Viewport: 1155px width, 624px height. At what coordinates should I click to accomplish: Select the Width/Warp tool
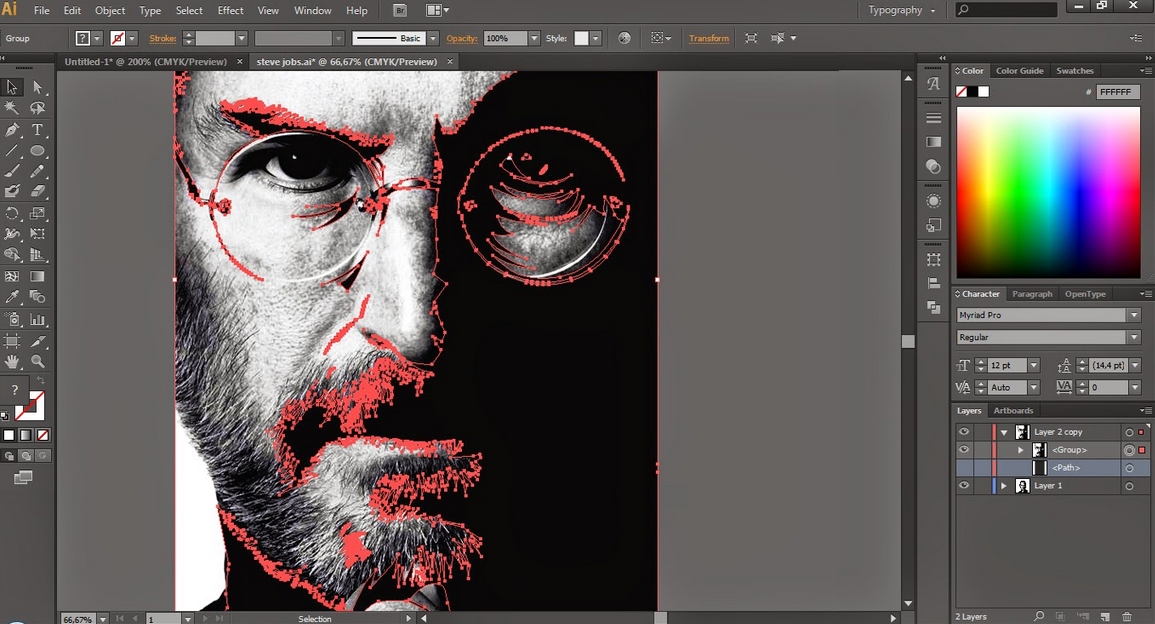coord(12,234)
